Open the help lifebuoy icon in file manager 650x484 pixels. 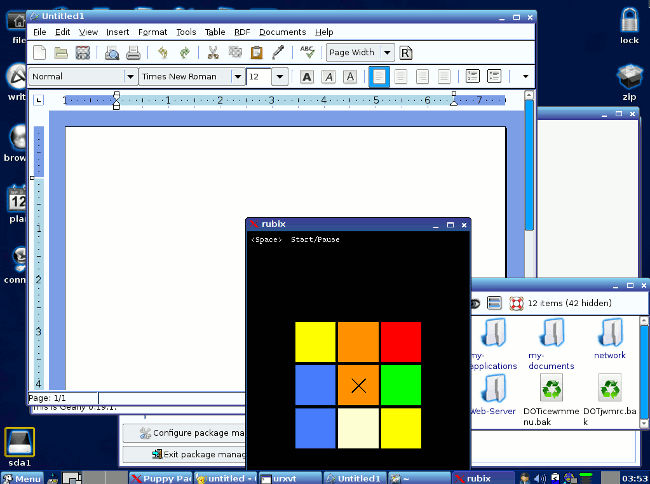coord(517,303)
